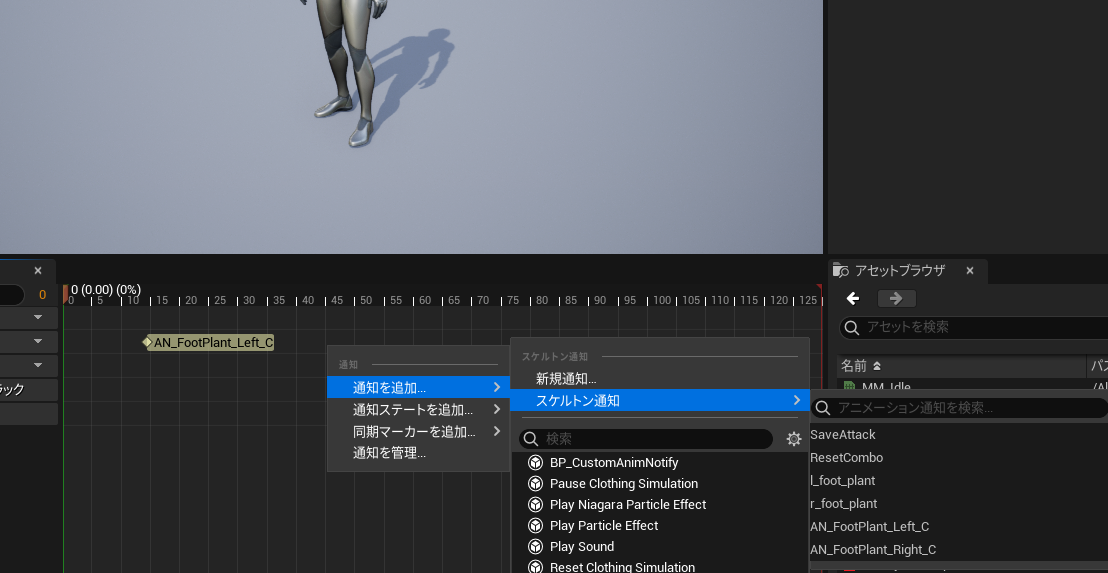1108x573 pixels.
Task: Expand the first track dropdown arrow
Action: (38, 317)
